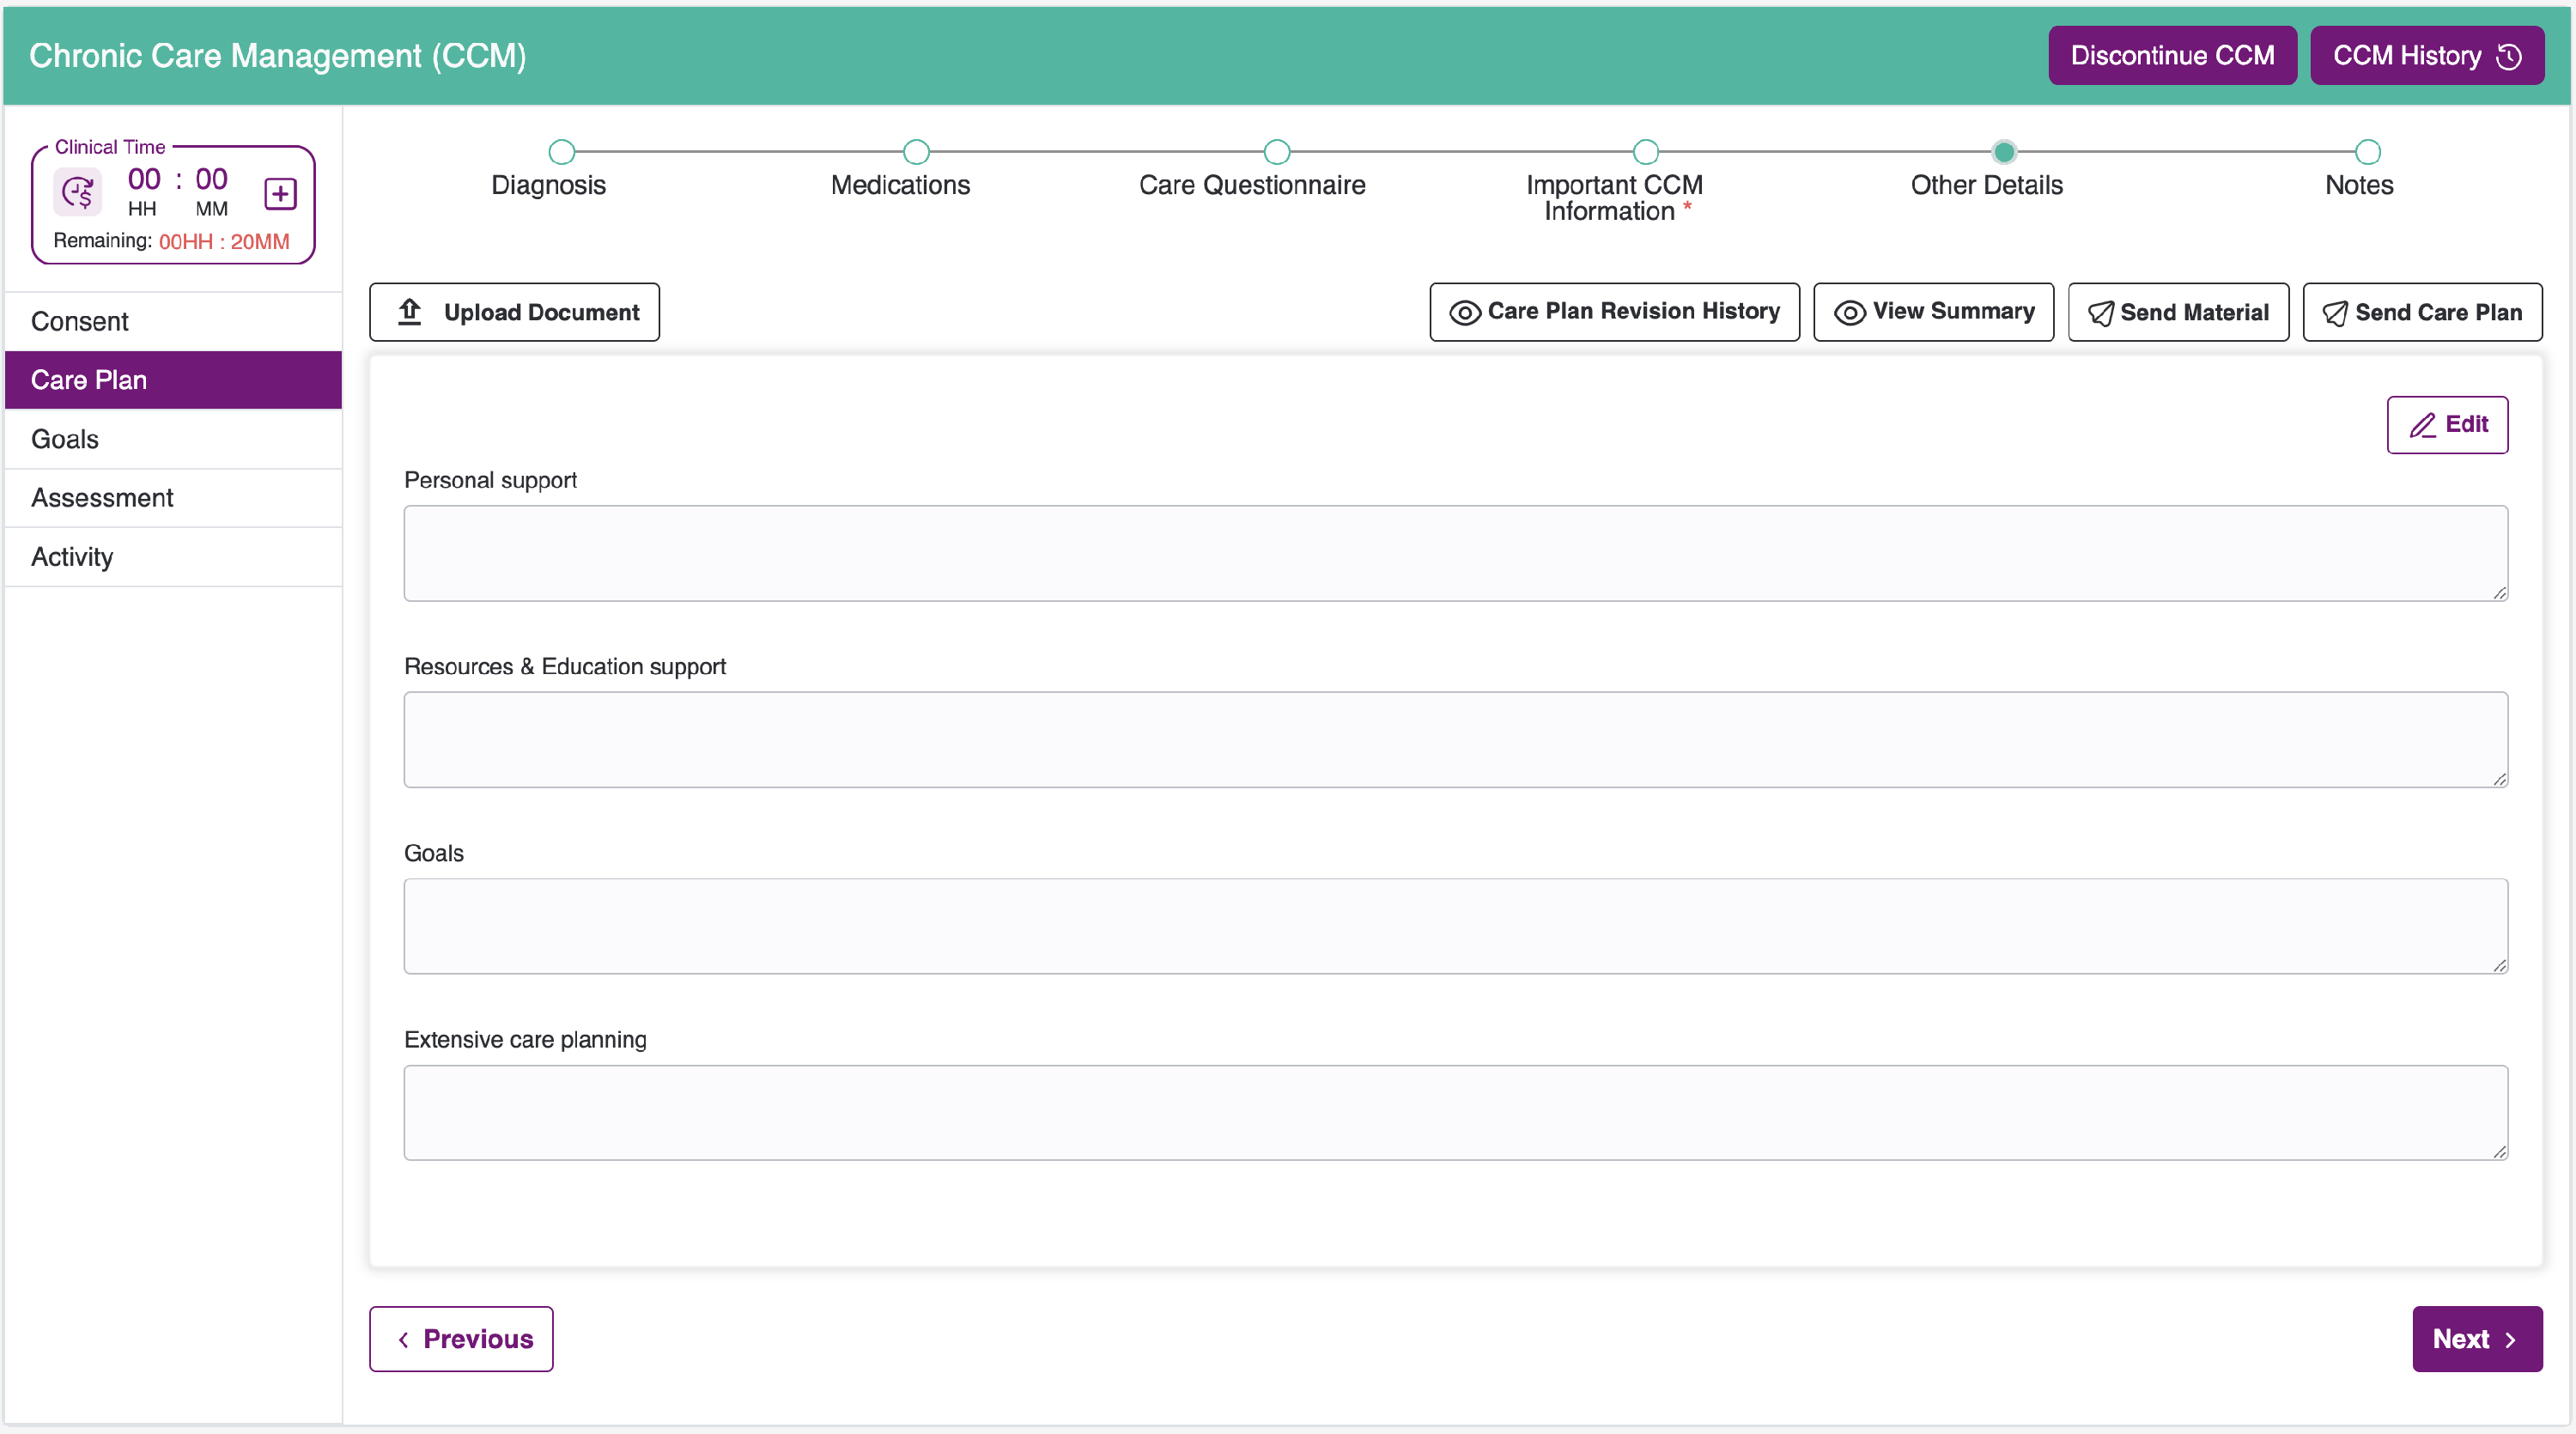Screen dimensions: 2576x1434
Task: Click the clinical time billing clock icon
Action: pos(77,192)
